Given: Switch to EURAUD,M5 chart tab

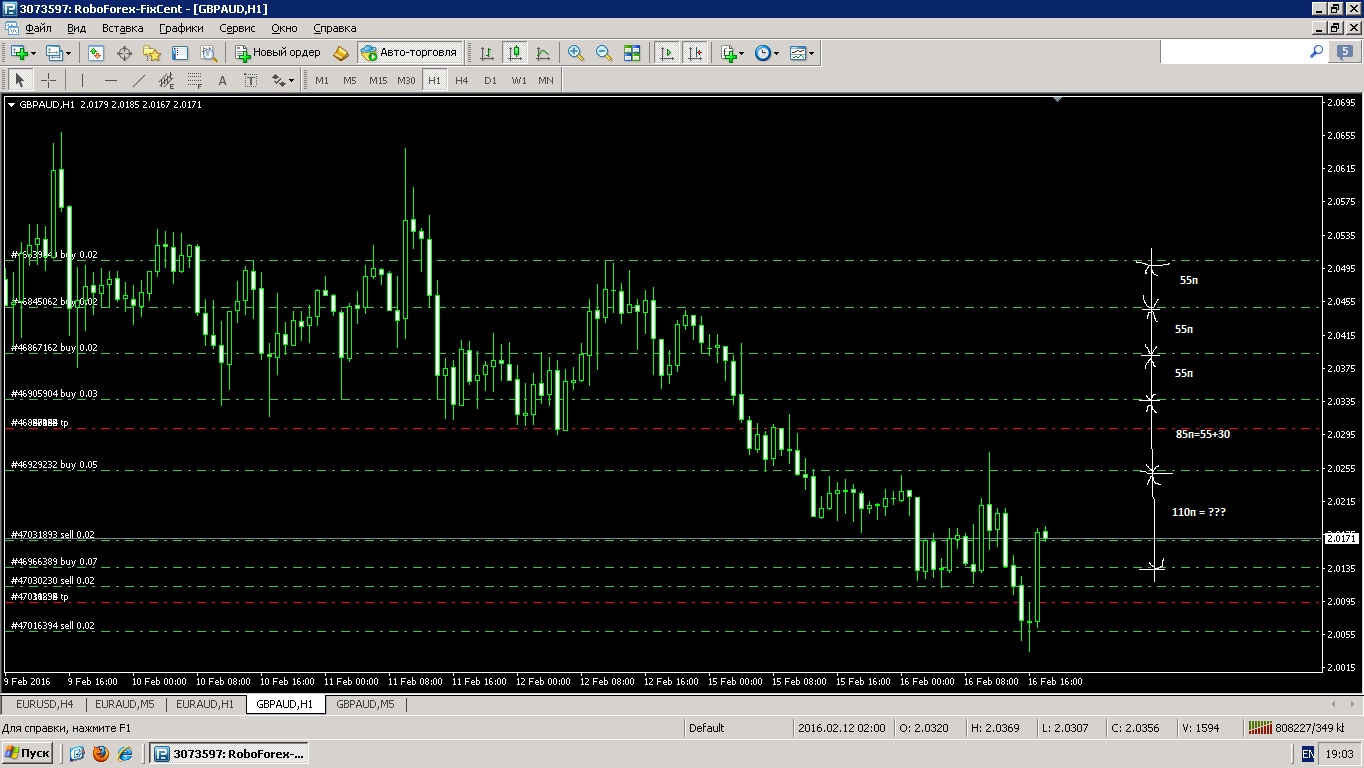Looking at the screenshot, I should (125, 704).
